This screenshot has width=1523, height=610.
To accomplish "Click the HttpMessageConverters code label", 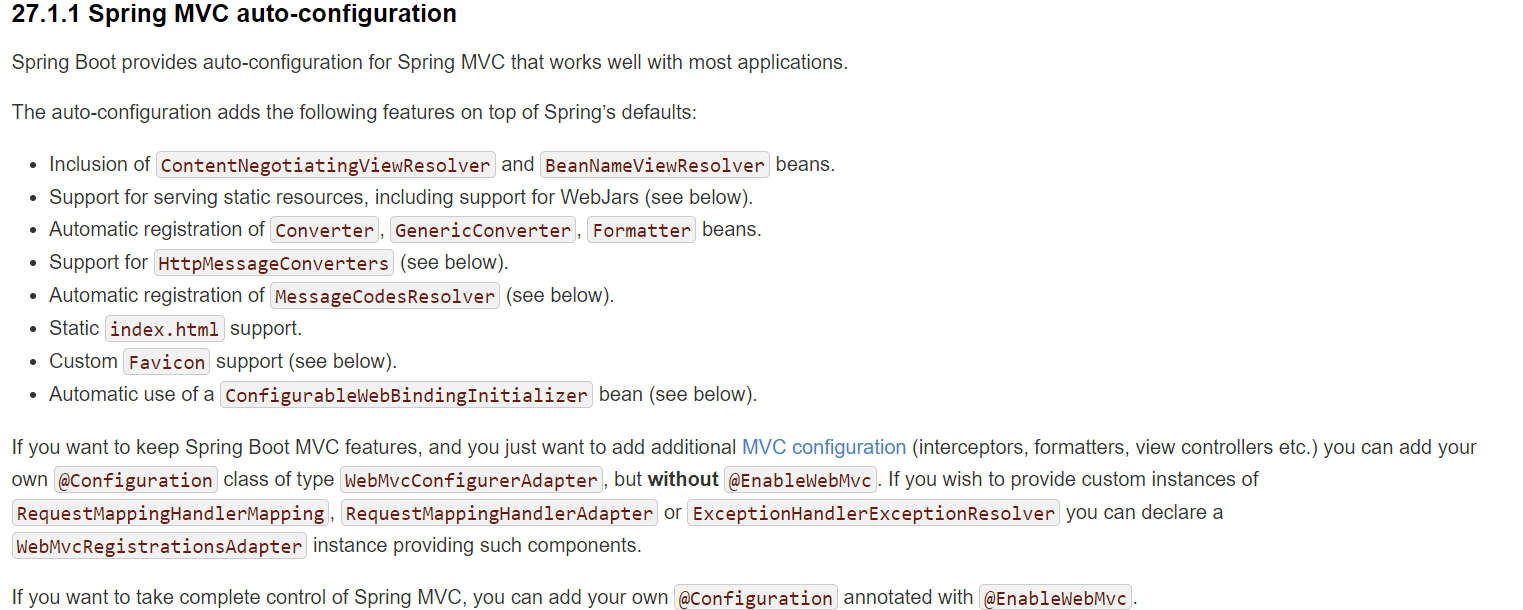I will [x=274, y=263].
